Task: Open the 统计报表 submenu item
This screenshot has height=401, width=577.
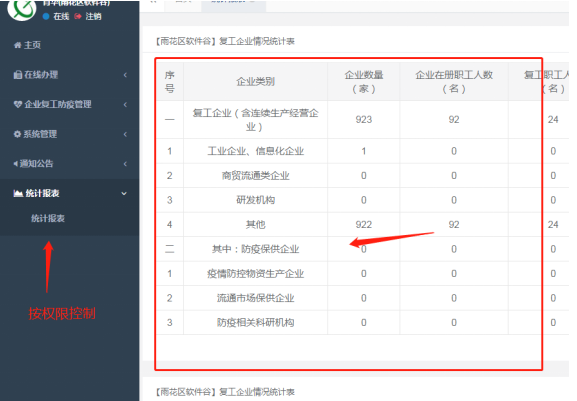Action: (48, 219)
